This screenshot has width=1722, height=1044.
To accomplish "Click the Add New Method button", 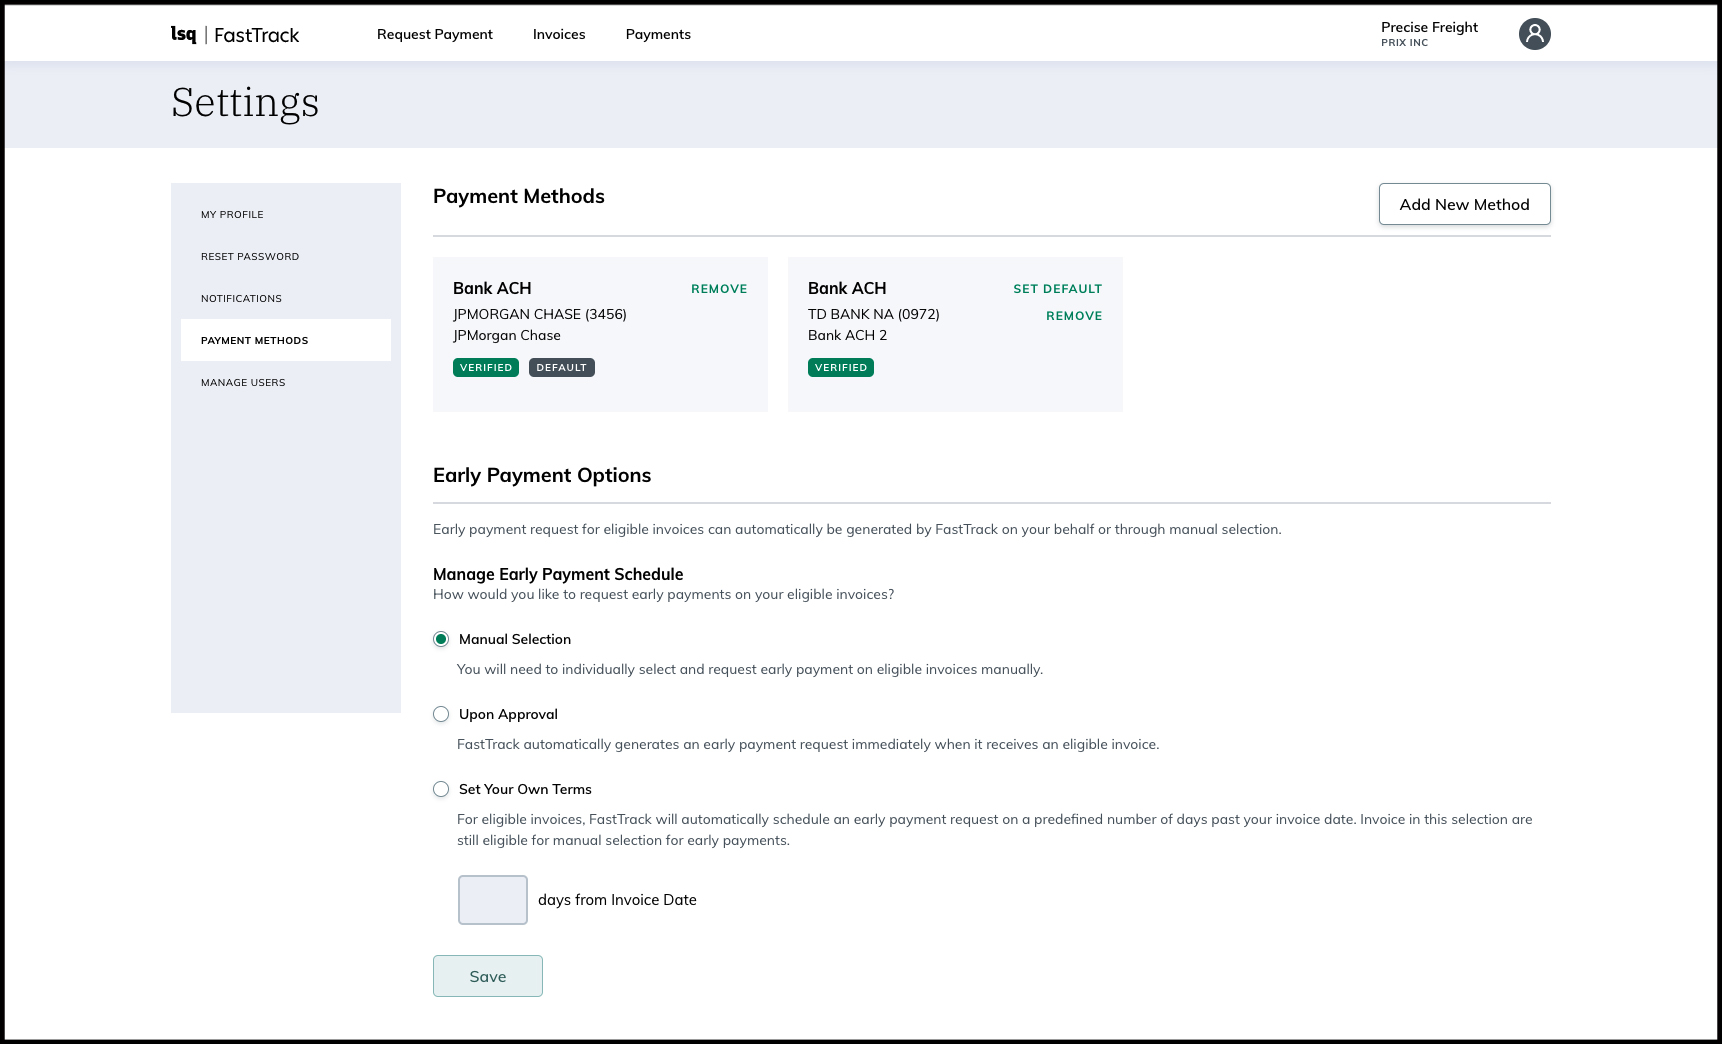I will 1464,204.
